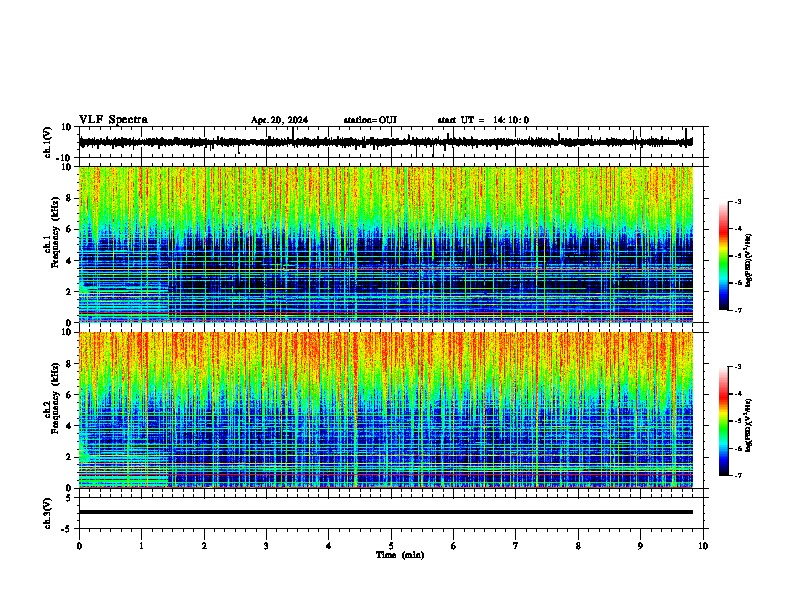Click the ch.1 spectrogram color scale bar
The width and height of the screenshot is (792, 612).
(x=724, y=256)
